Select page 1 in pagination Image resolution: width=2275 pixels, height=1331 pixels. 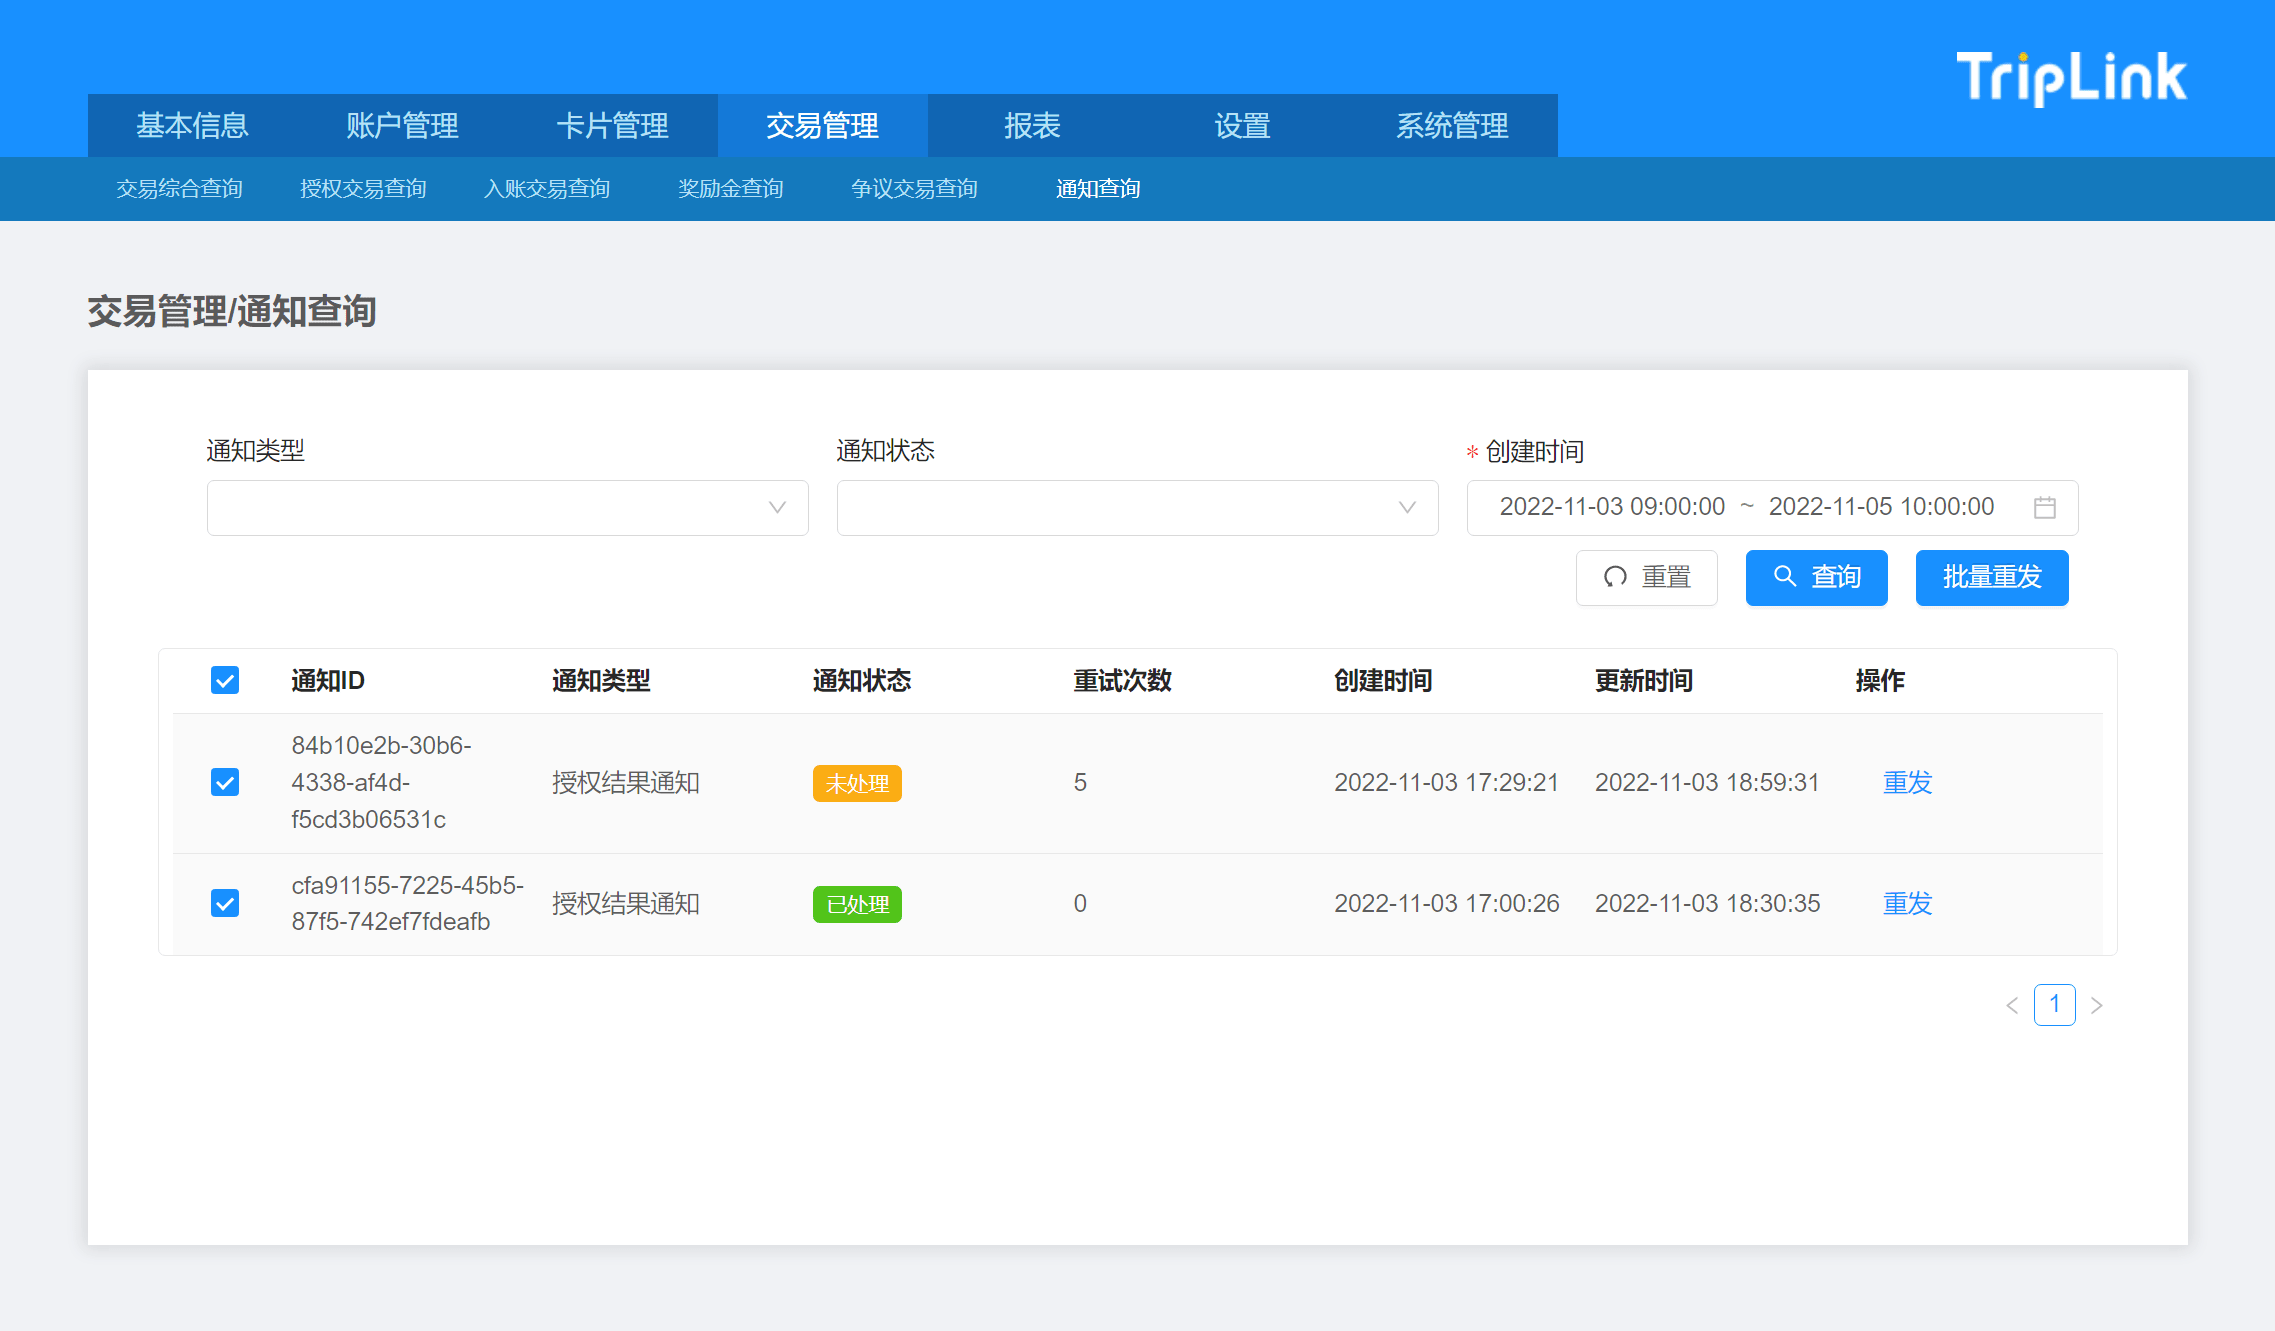click(2054, 1004)
